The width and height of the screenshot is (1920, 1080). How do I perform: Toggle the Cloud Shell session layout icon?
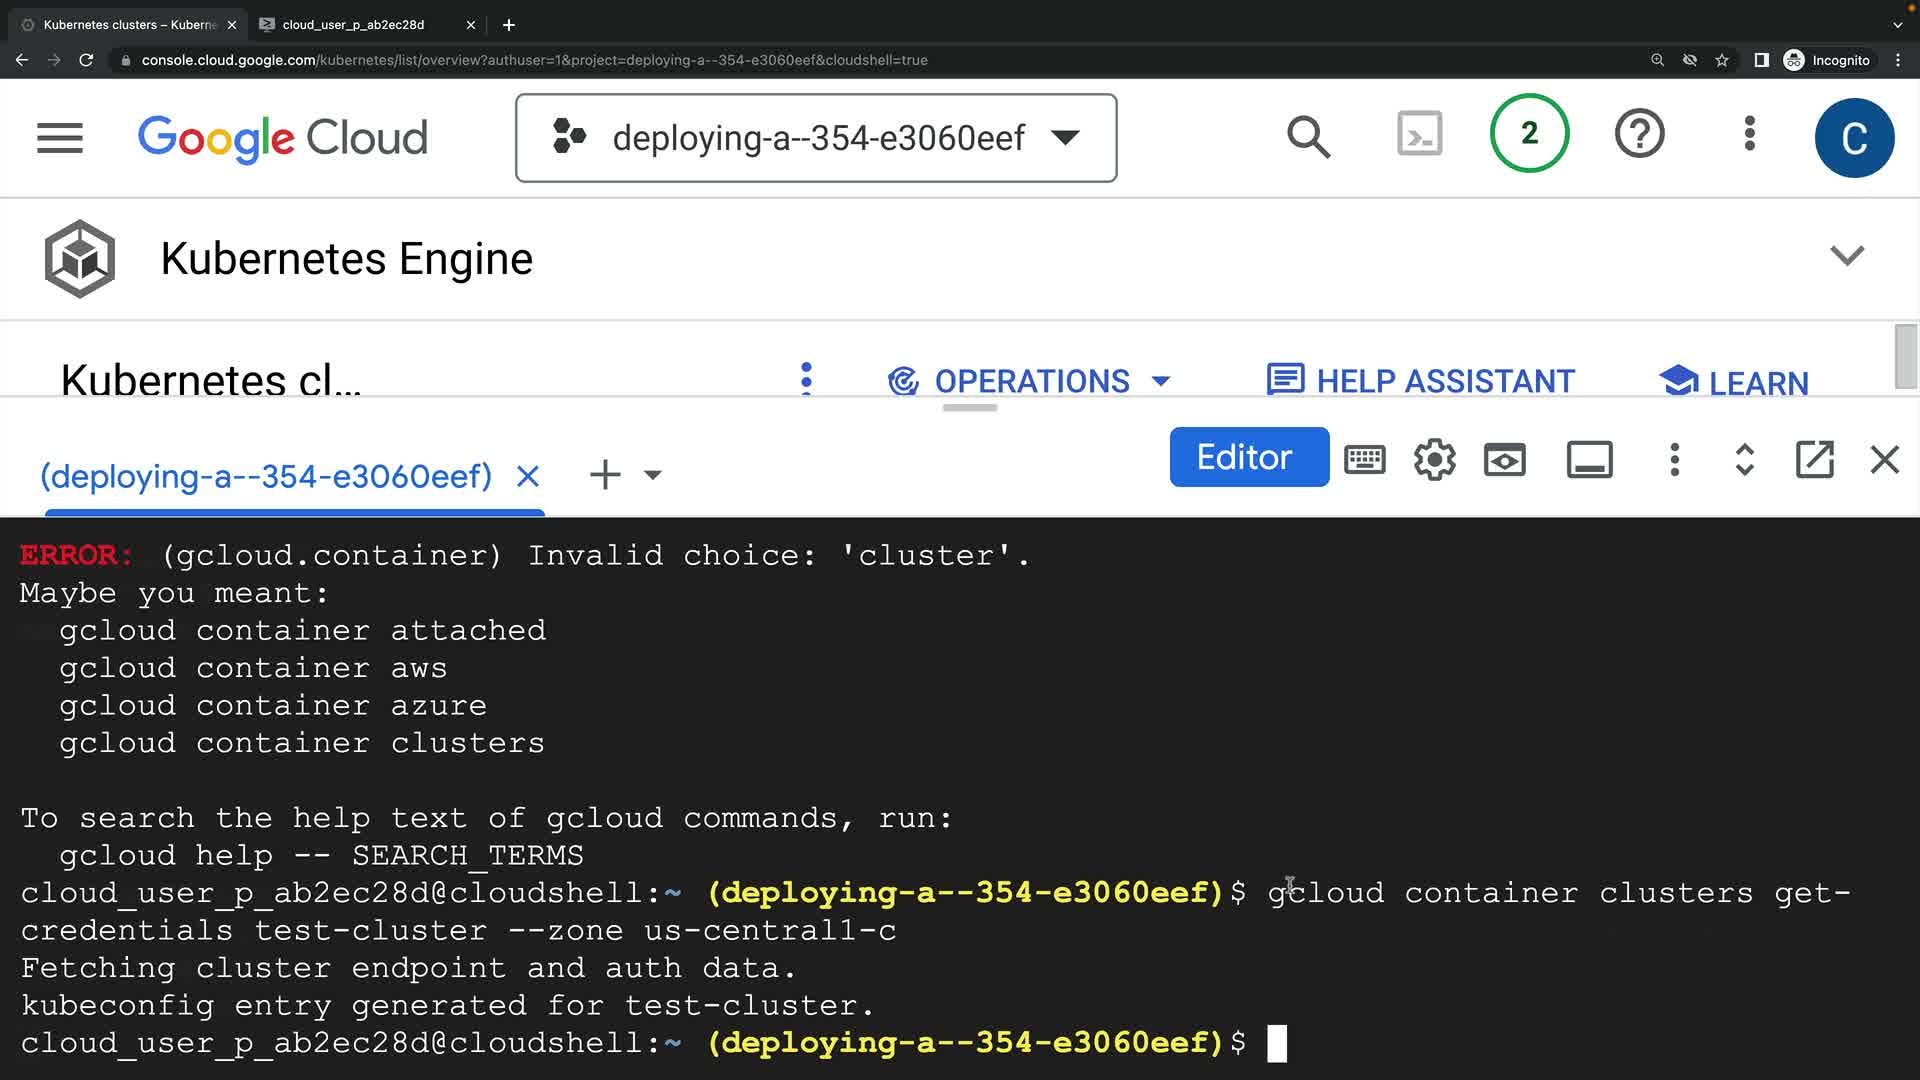pyautogui.click(x=1589, y=460)
